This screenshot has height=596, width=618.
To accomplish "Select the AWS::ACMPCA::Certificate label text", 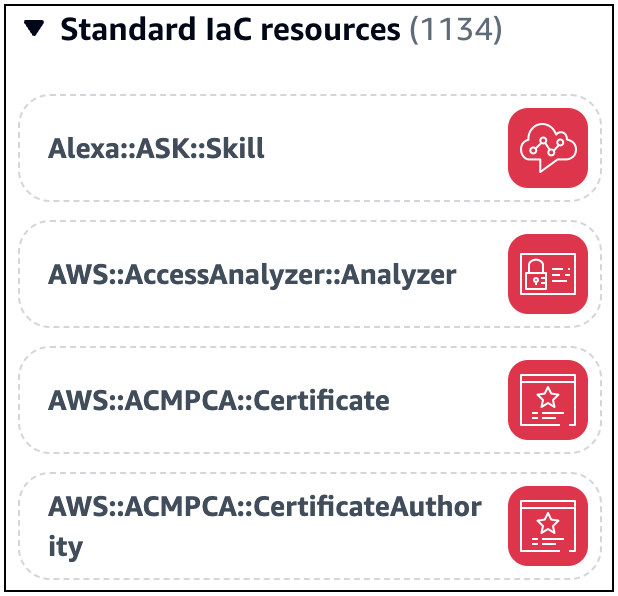I will point(218,401).
